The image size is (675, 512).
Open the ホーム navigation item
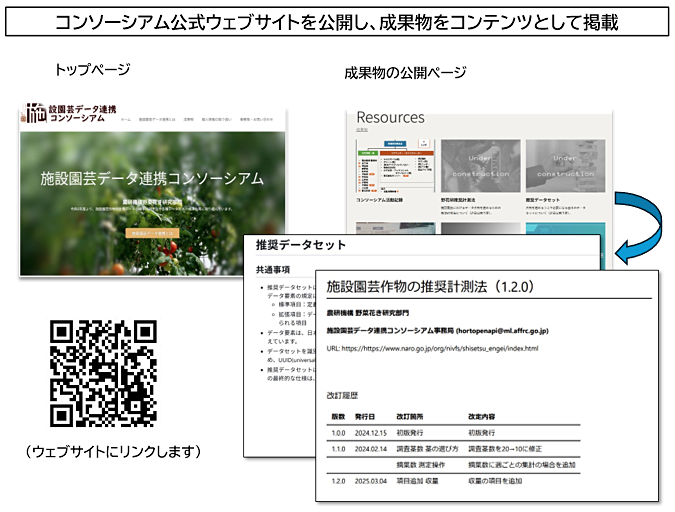tap(125, 118)
